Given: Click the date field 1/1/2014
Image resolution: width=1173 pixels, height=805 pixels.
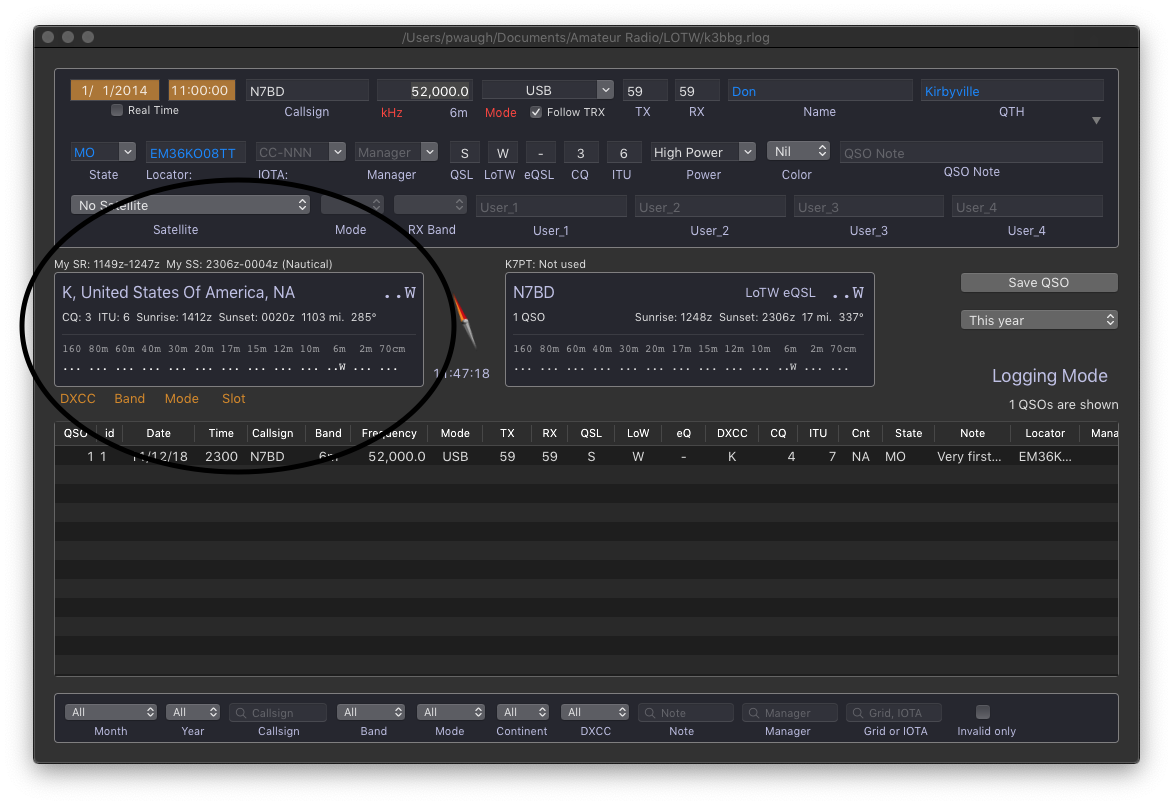Looking at the screenshot, I should [x=114, y=91].
